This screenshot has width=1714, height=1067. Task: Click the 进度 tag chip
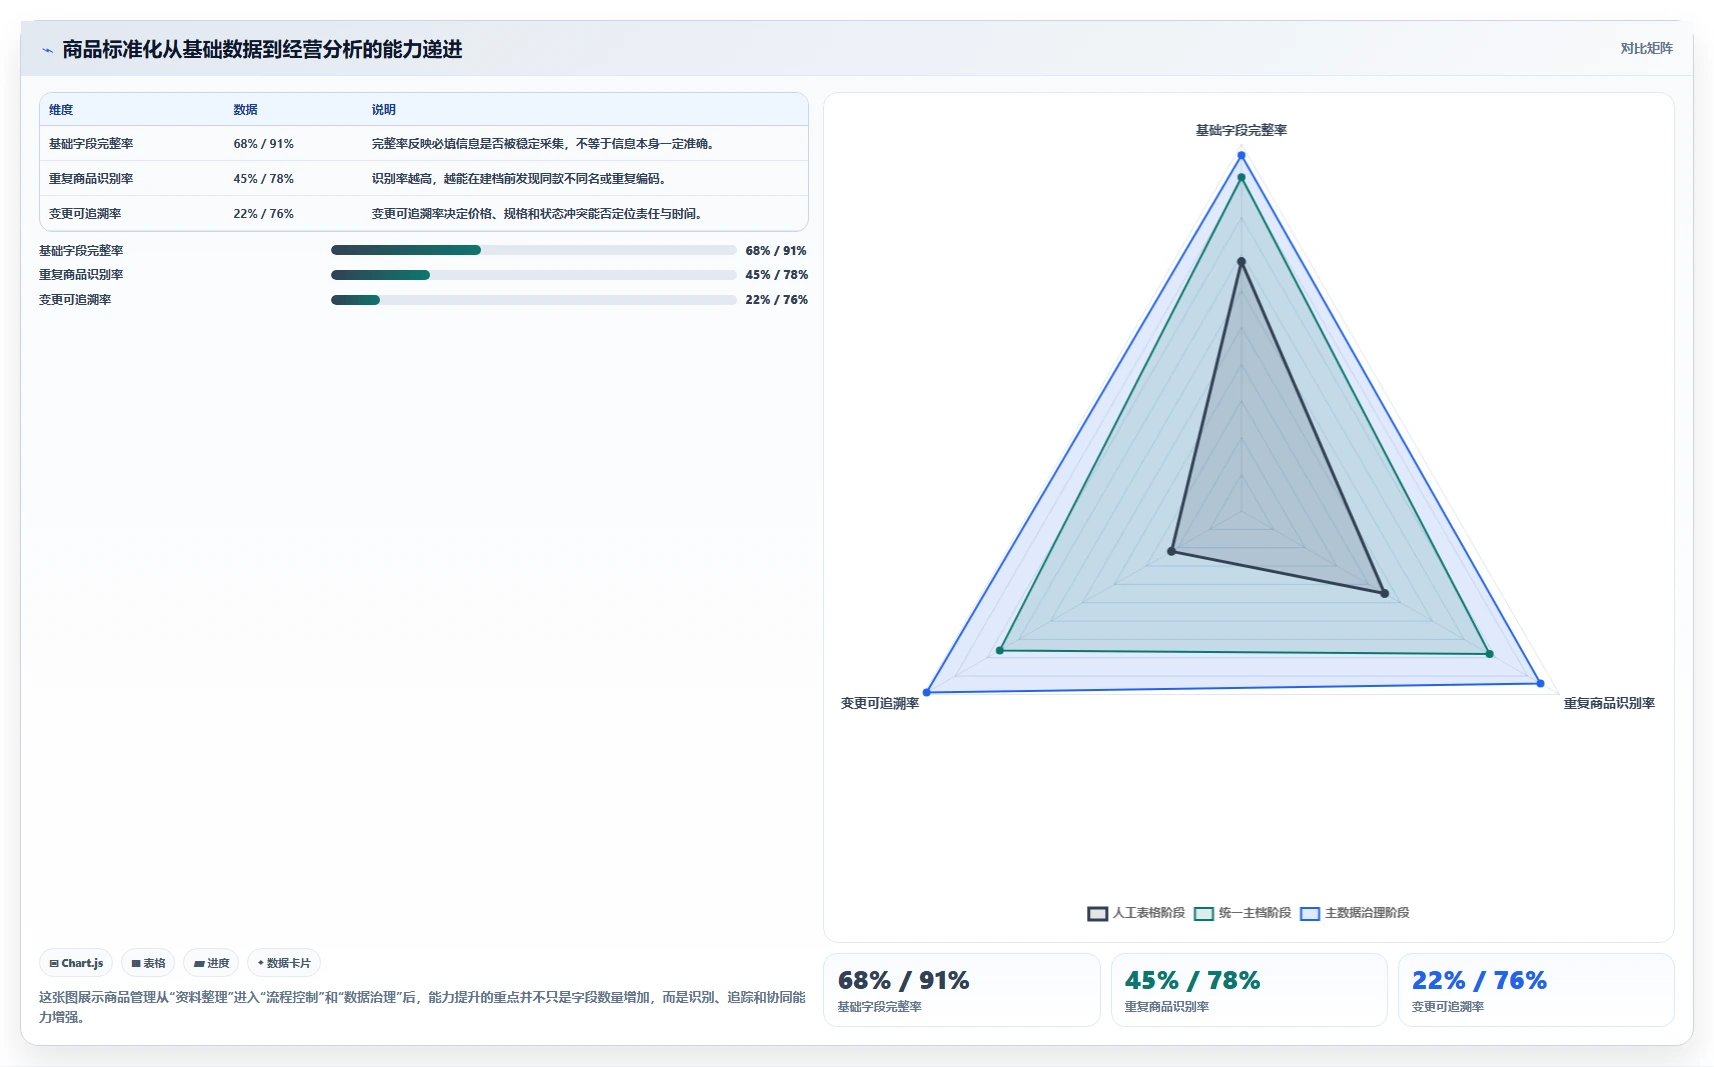211,963
